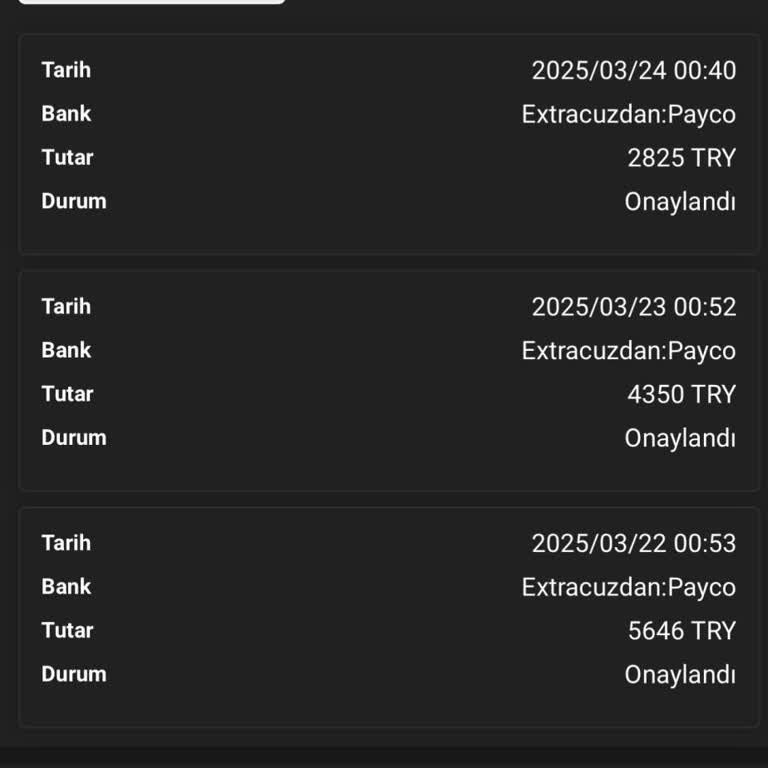Click the 2025/03/23 00:52 date value
The height and width of the screenshot is (768, 768).
[x=633, y=307]
